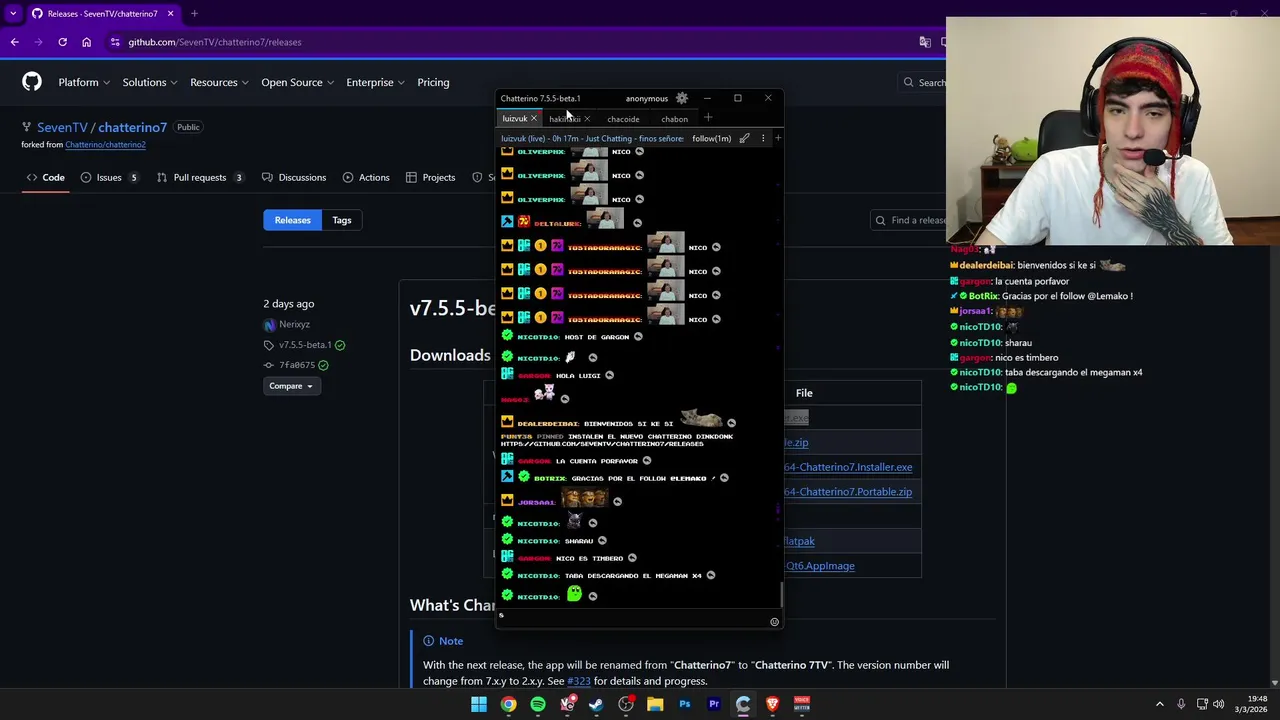
Task: Reload the browser page
Action: pos(62,42)
